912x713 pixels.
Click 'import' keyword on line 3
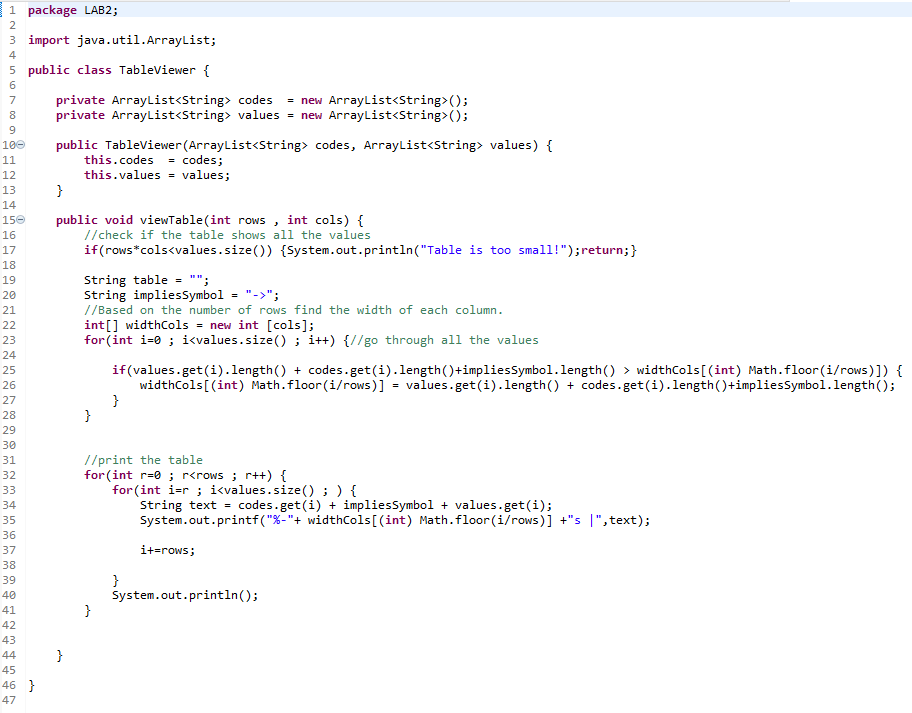coord(49,40)
